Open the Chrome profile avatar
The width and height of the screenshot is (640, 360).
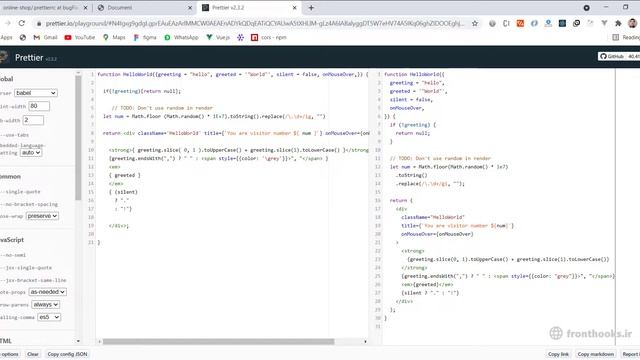pos(632,23)
